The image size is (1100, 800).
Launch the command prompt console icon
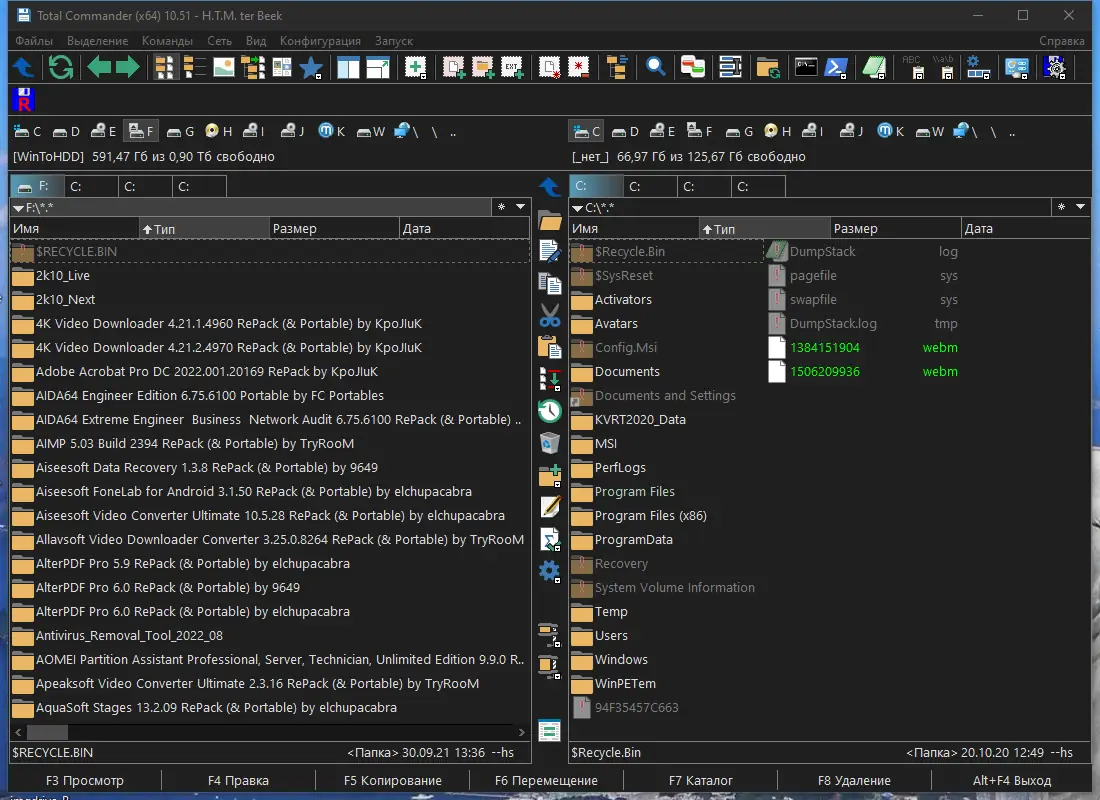805,67
